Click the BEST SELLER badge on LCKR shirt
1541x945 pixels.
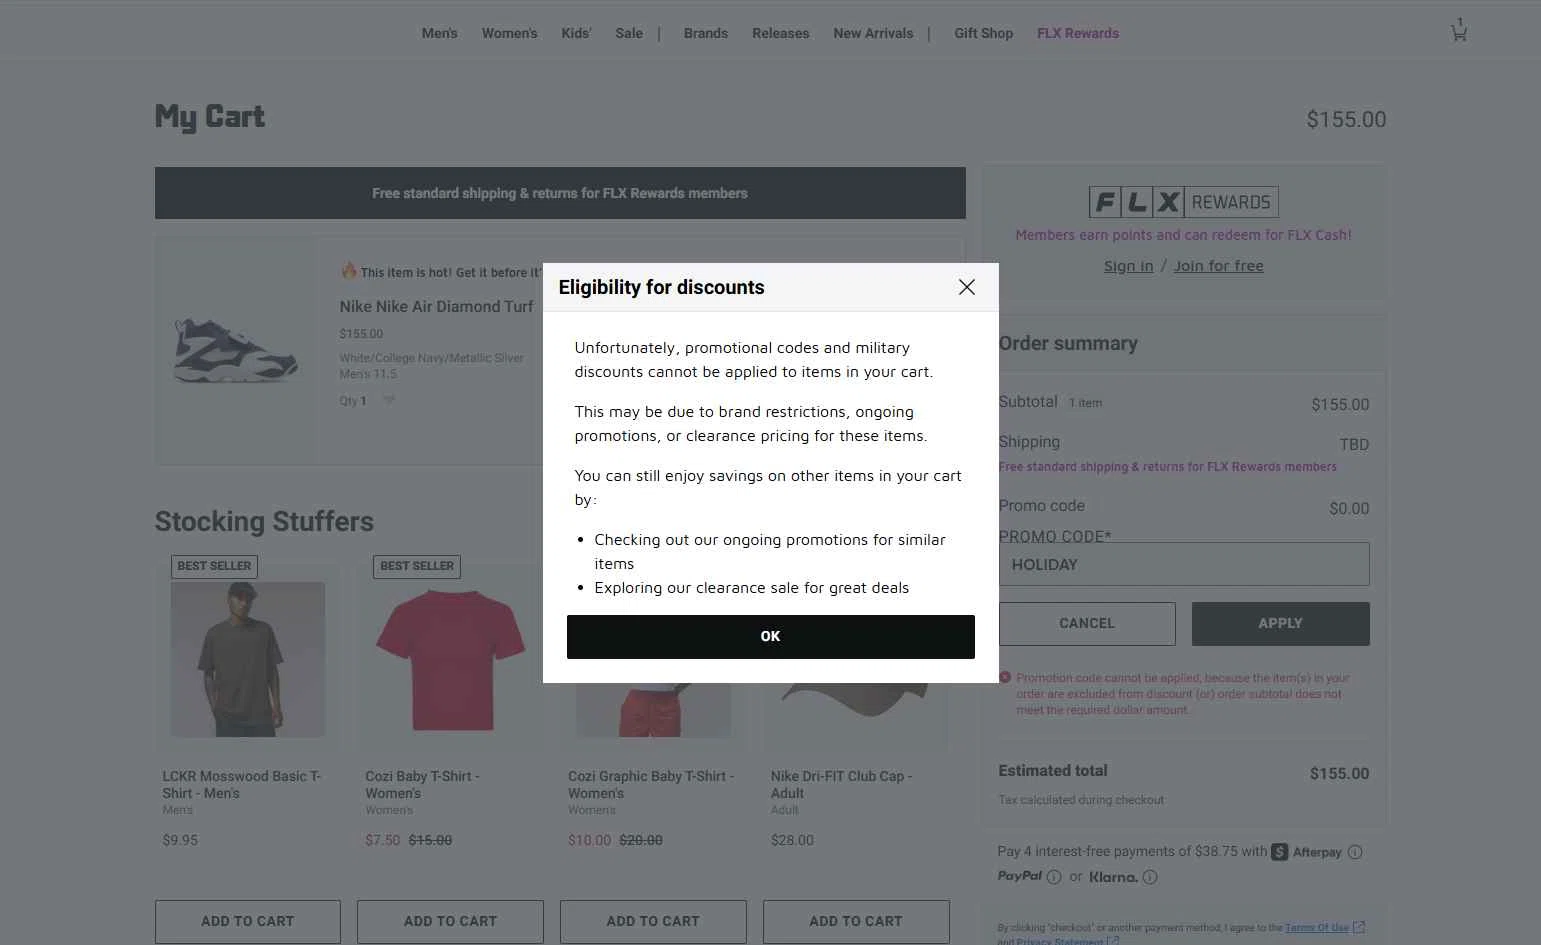tap(214, 566)
